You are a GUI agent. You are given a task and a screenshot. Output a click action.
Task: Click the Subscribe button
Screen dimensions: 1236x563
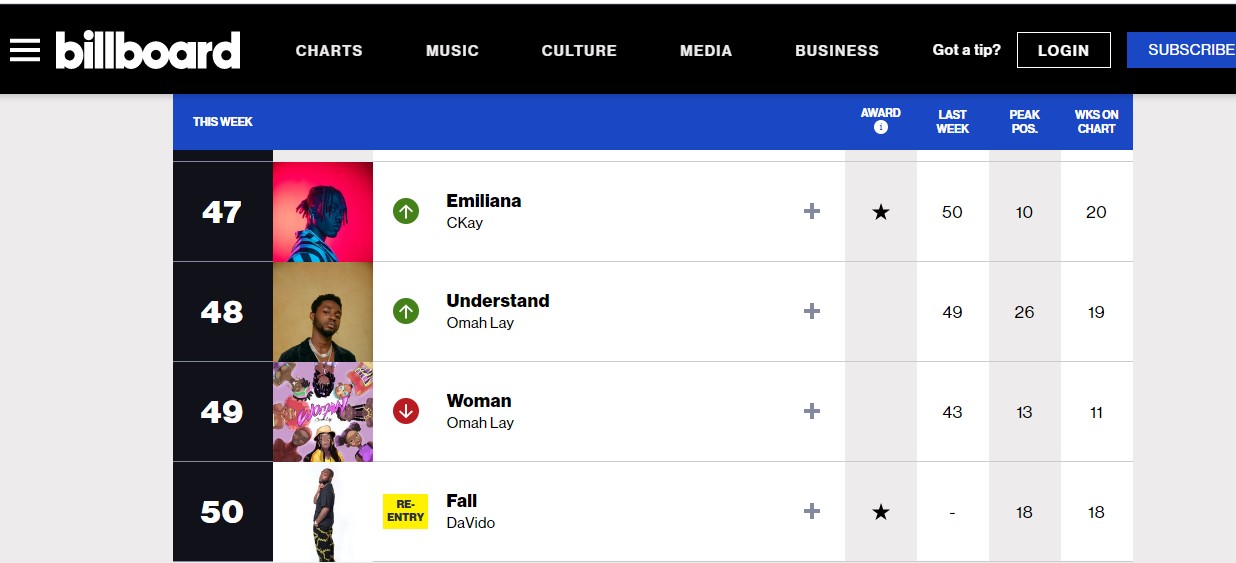1182,50
